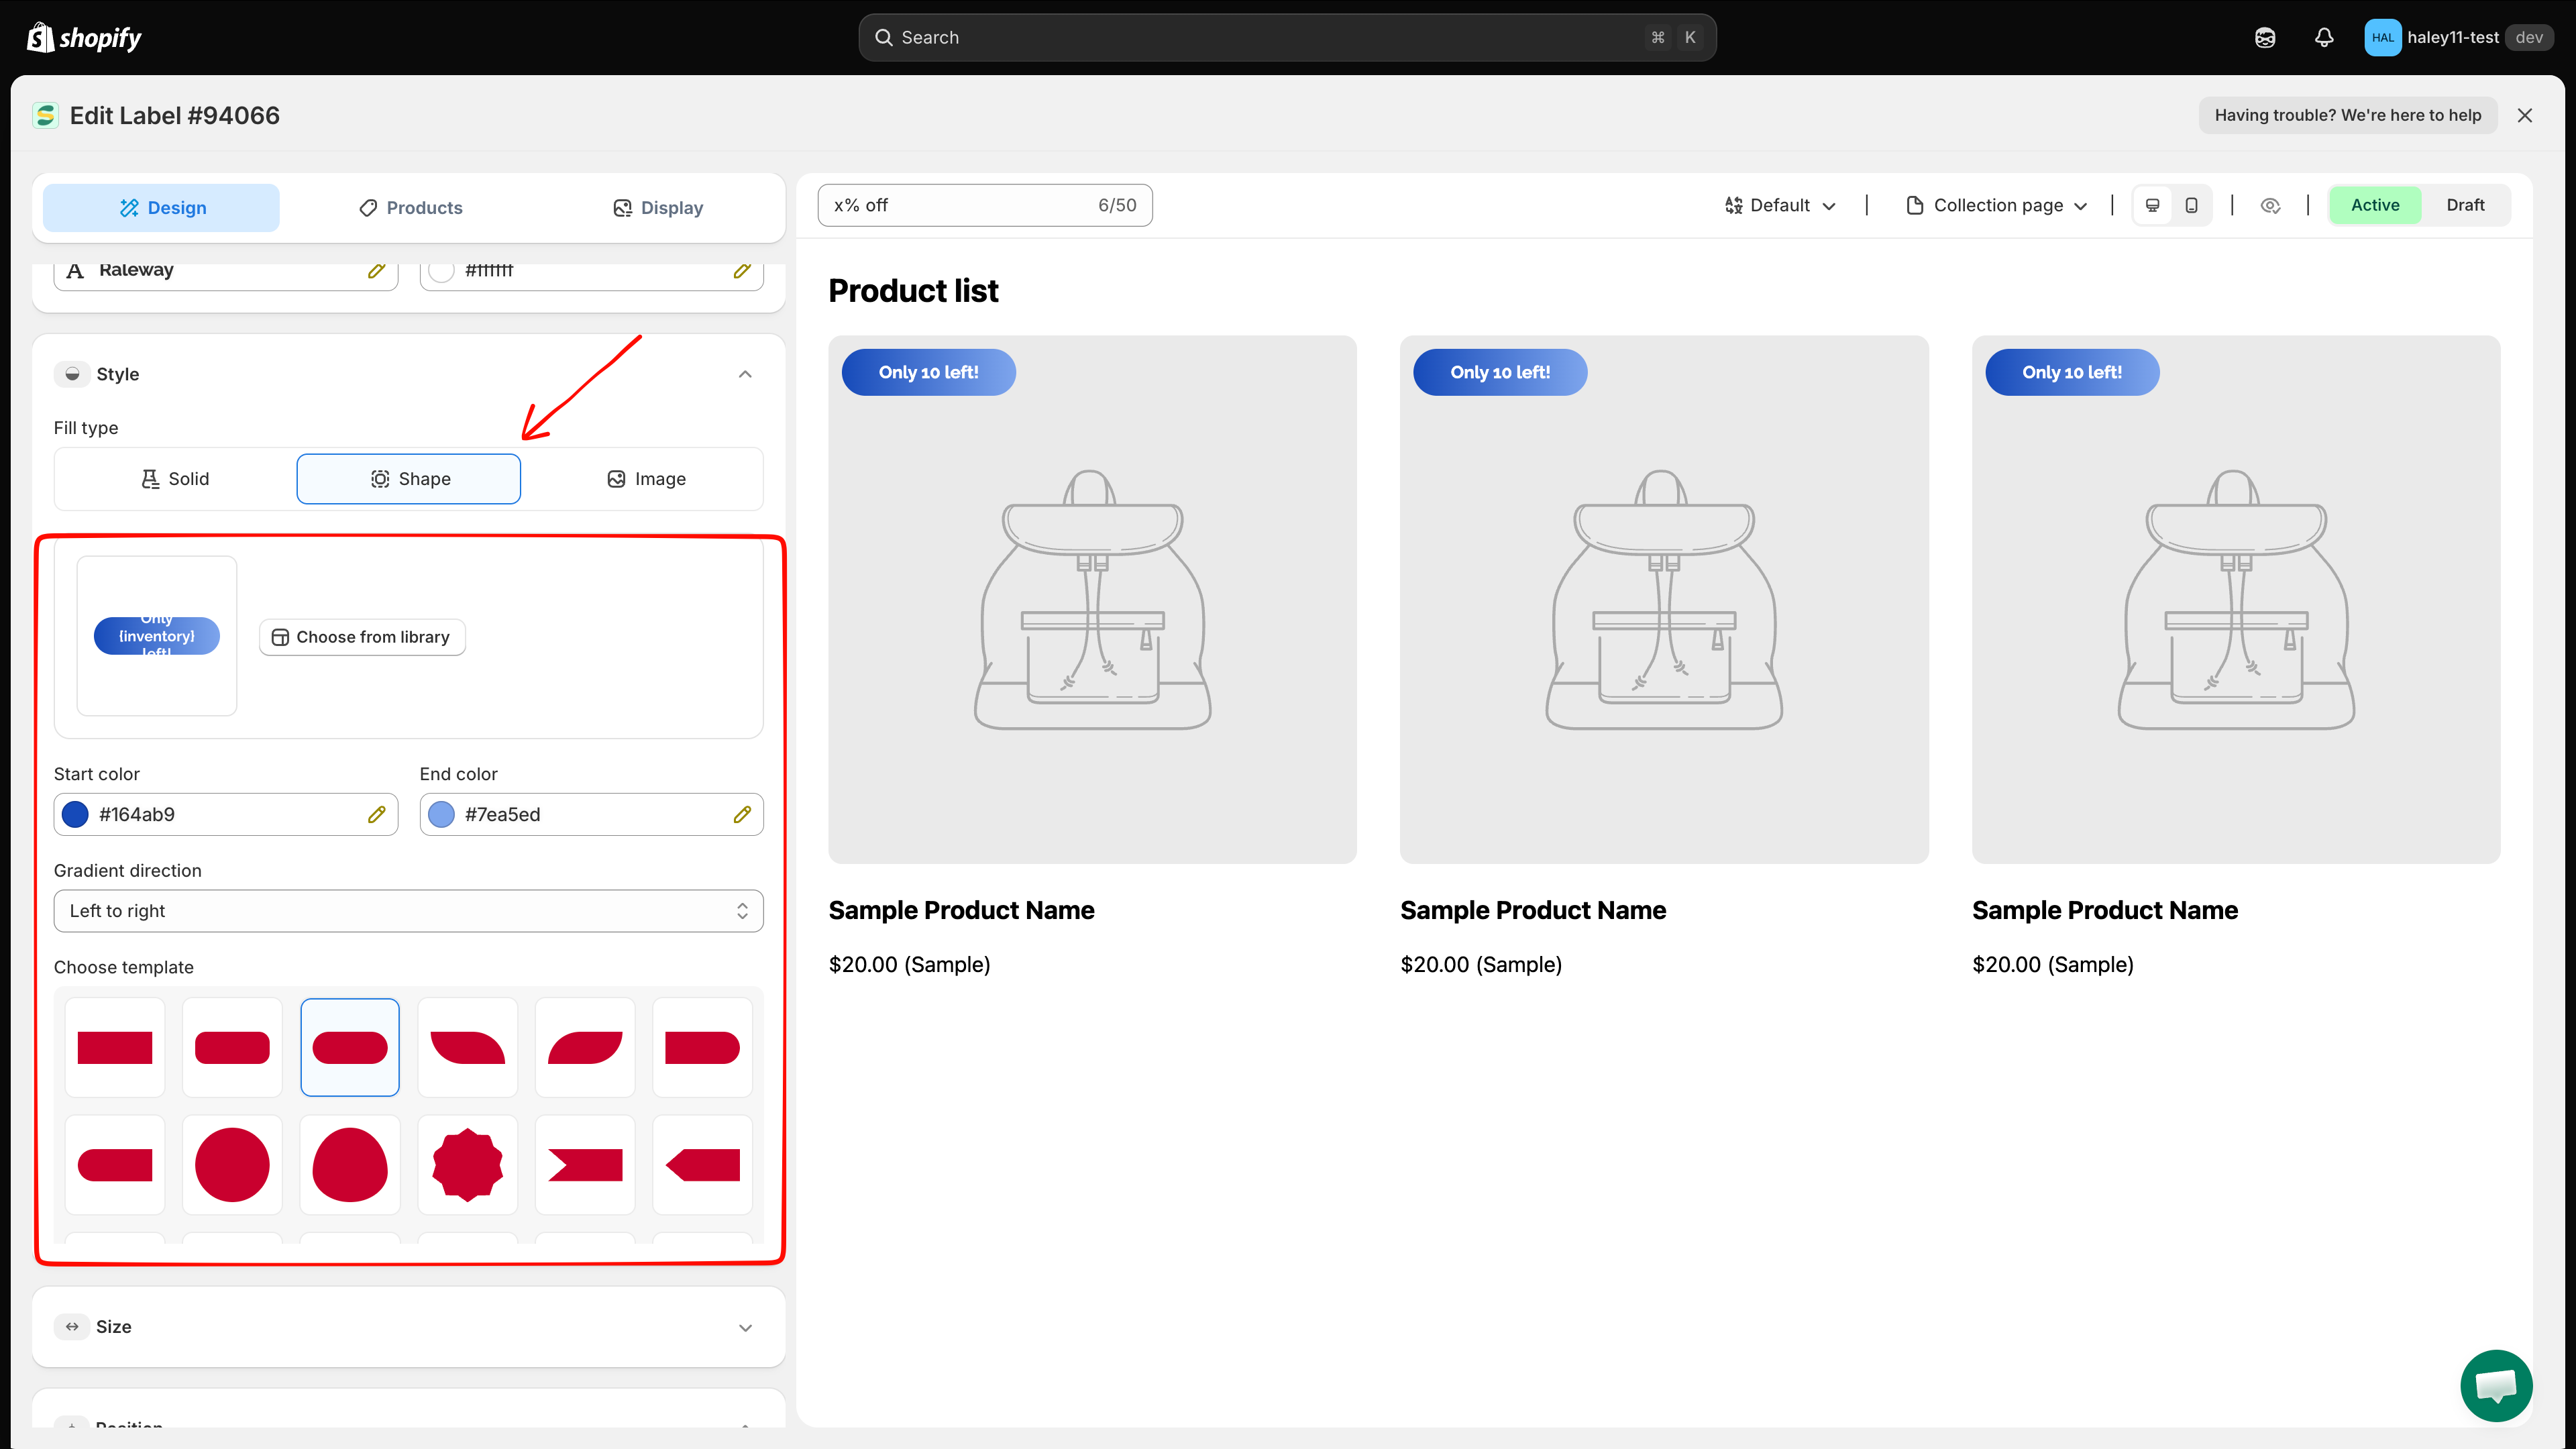2576x1449 pixels.
Task: Choose Image fill type
Action: [x=646, y=479]
